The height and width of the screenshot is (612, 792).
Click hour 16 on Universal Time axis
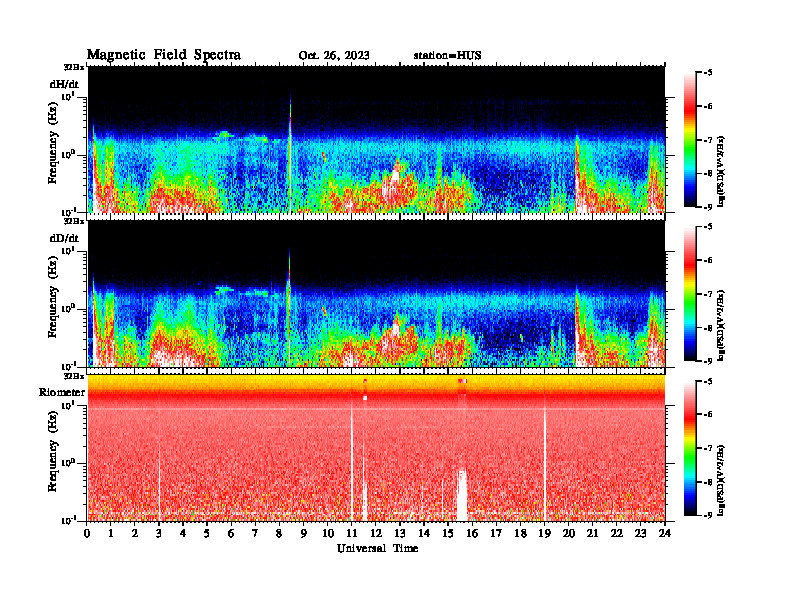[472, 534]
